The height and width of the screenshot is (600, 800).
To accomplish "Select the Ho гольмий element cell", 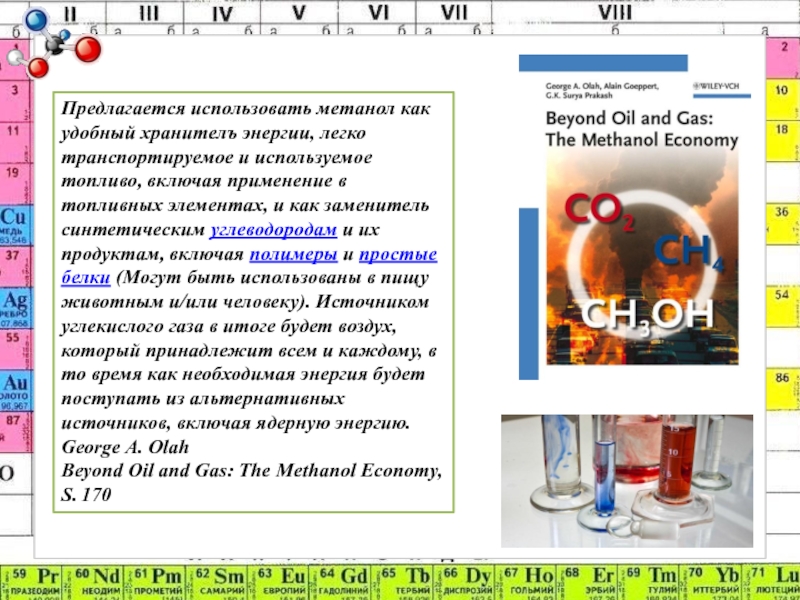I will pos(525,582).
